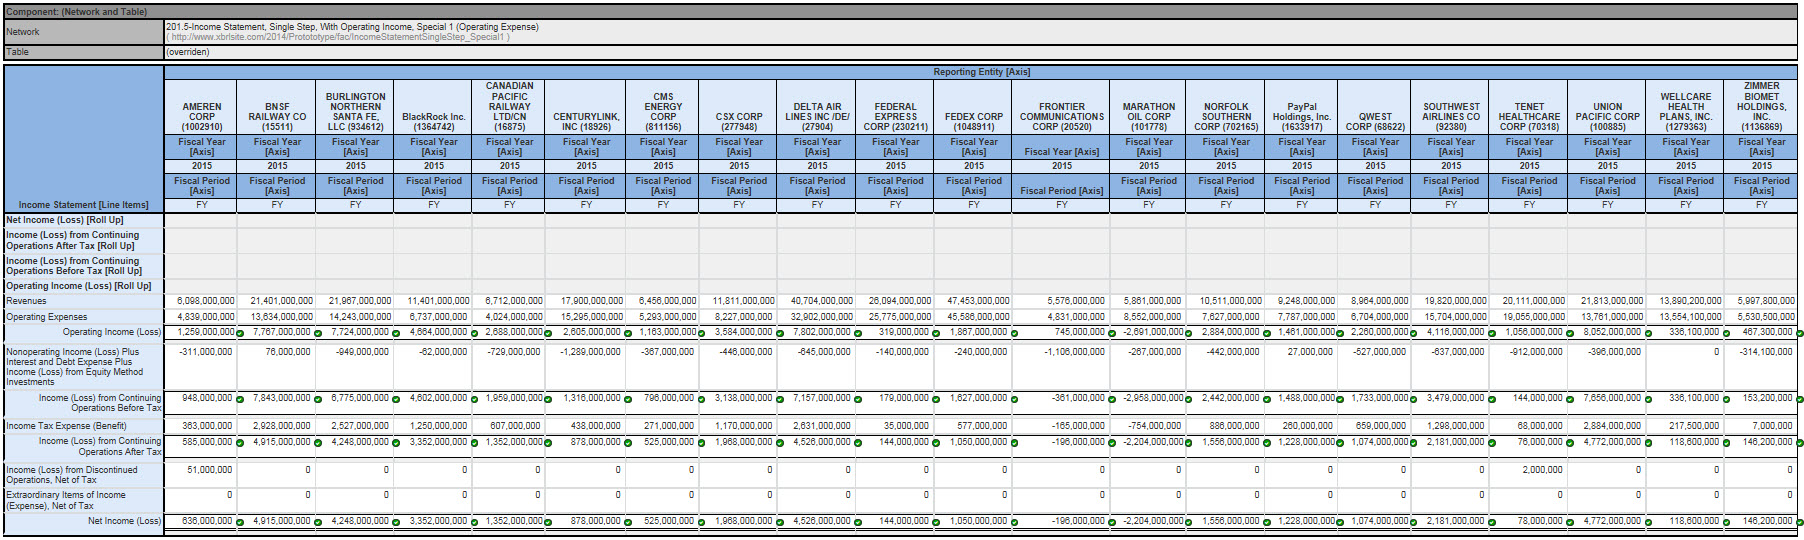This screenshot has width=1804, height=540.
Task: Click BNSF nonoperating income value 76,000,000
Action: point(288,352)
